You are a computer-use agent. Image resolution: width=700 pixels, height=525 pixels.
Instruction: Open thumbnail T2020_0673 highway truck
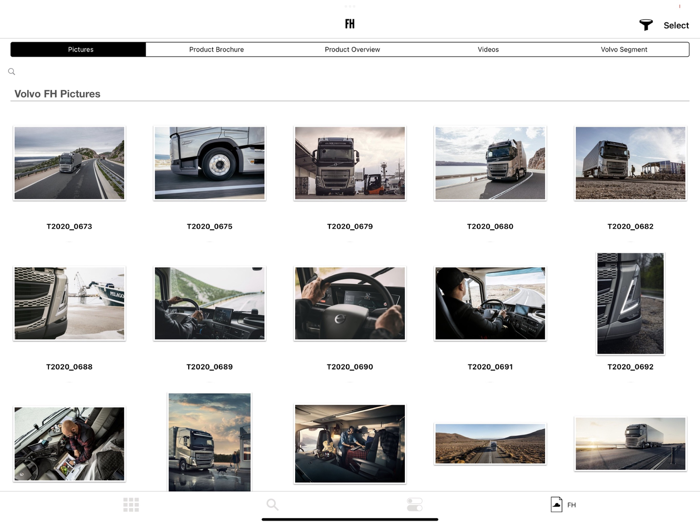[69, 163]
